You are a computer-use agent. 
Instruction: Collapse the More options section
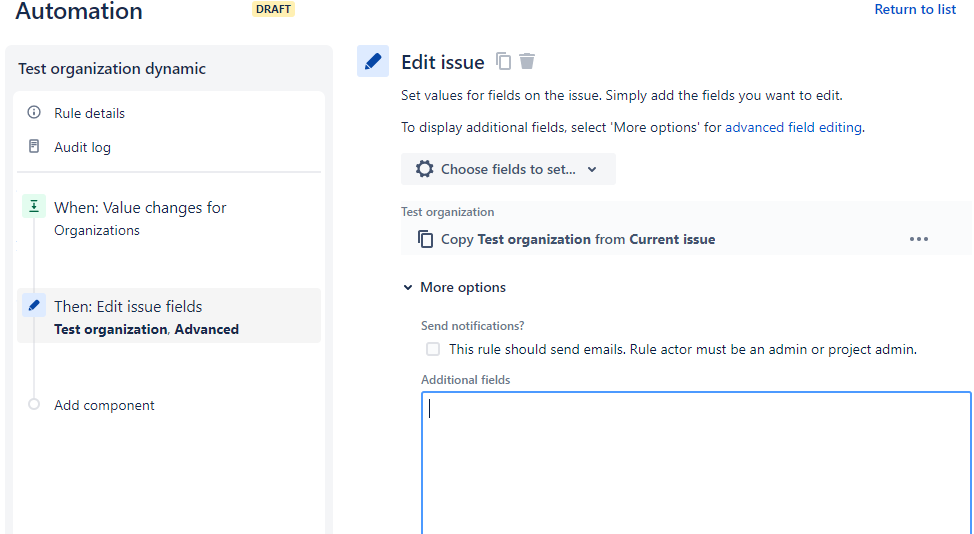point(455,287)
